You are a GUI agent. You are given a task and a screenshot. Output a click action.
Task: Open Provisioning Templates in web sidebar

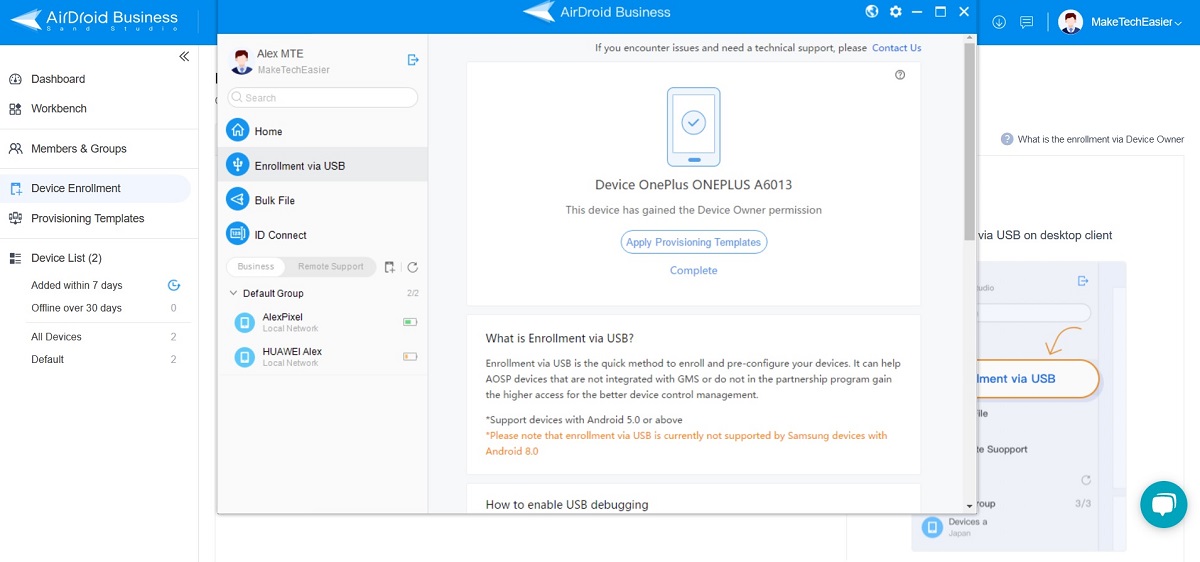(x=88, y=218)
